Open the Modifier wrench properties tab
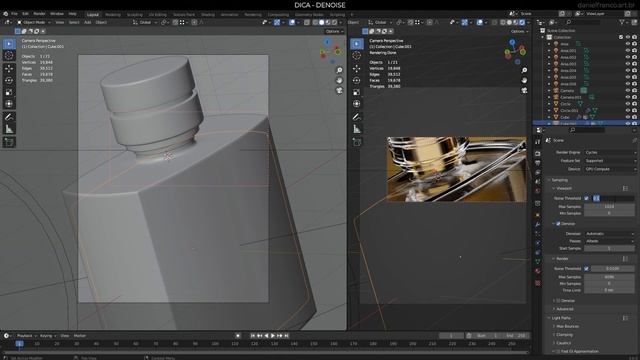This screenshot has height=360, width=640. tap(538, 224)
